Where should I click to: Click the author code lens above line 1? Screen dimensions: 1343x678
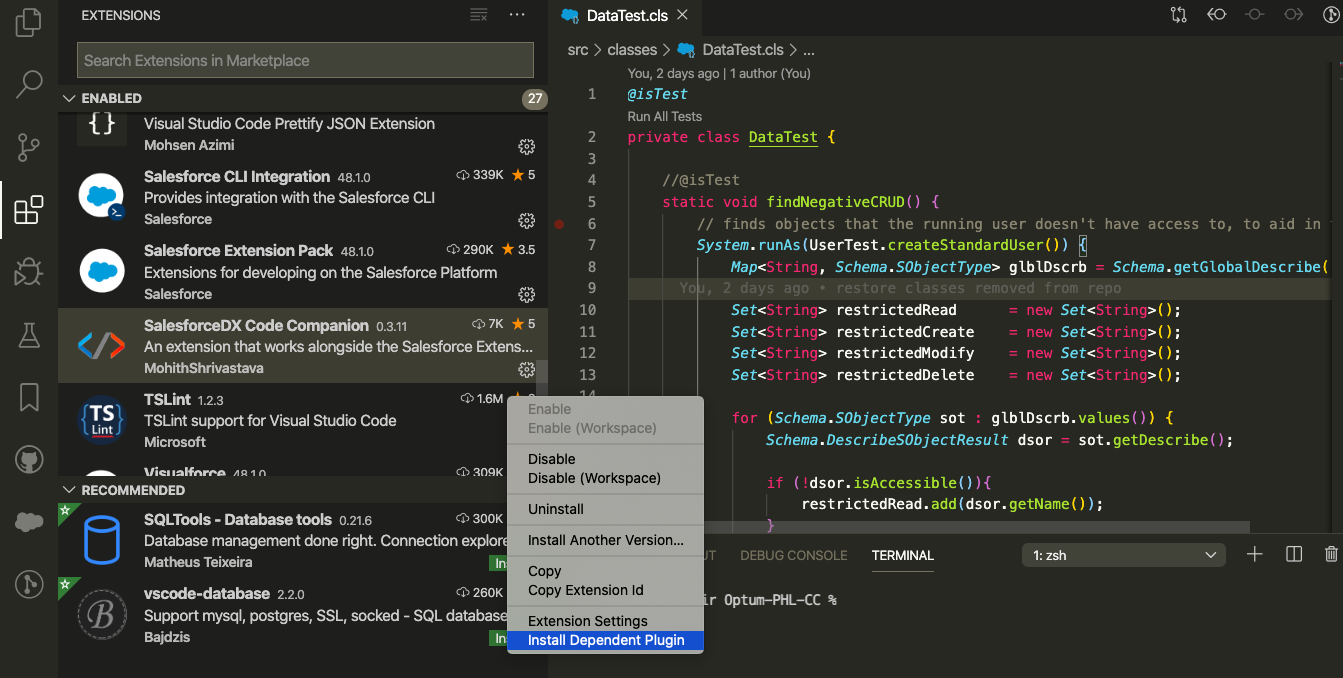click(x=719, y=73)
